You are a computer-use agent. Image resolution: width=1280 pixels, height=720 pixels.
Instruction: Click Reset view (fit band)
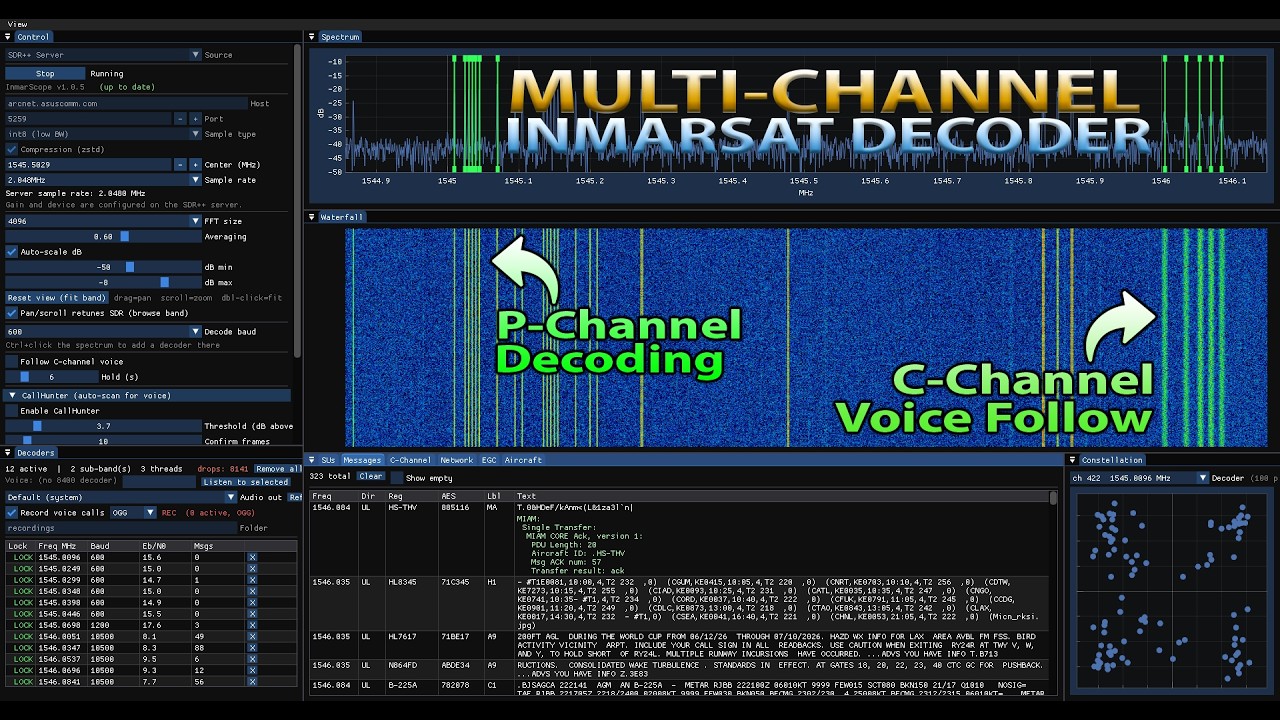[x=56, y=298]
